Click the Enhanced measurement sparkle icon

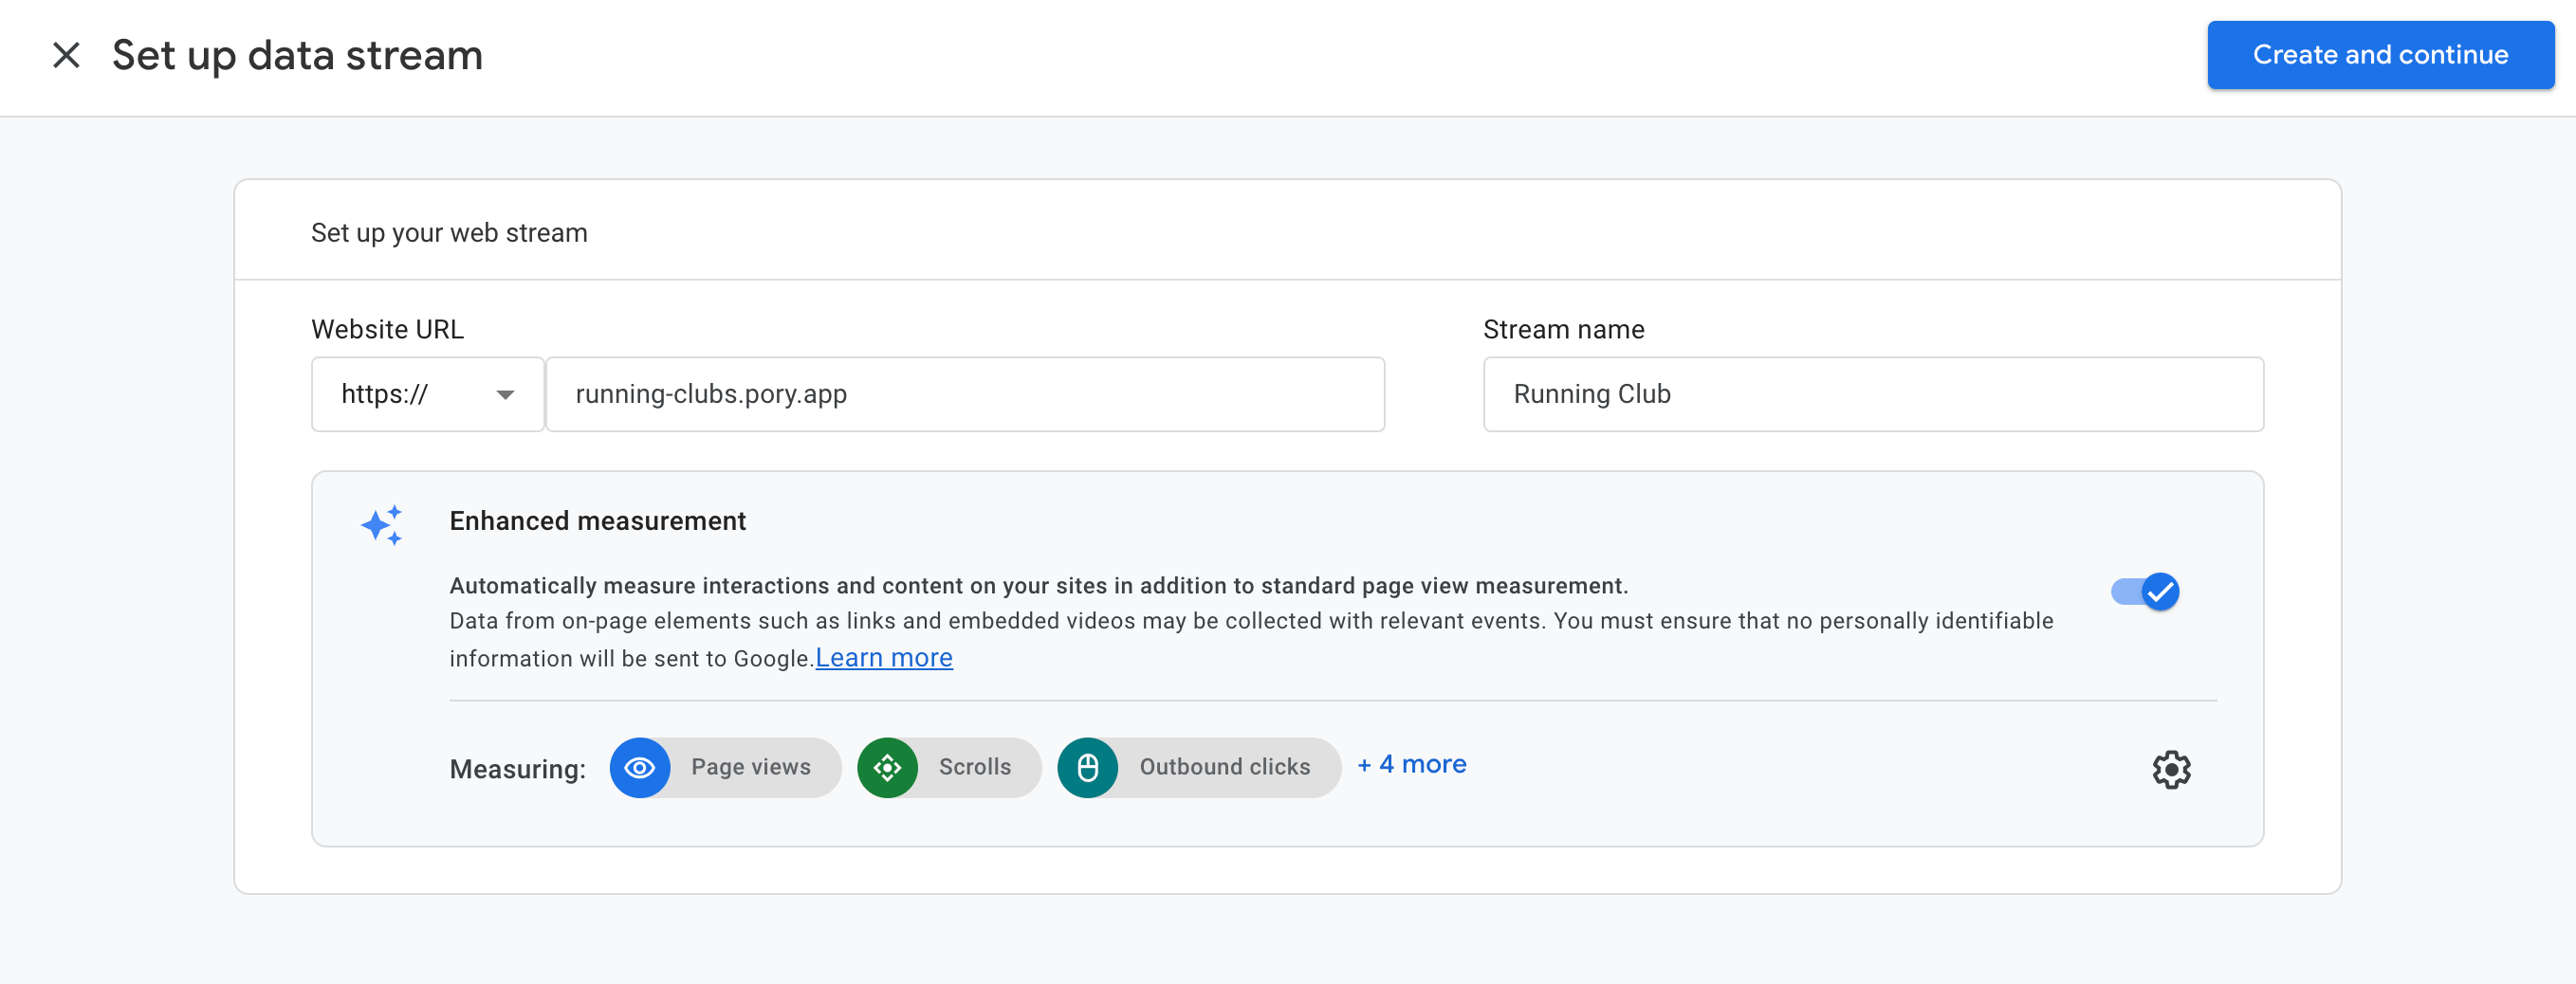click(382, 525)
